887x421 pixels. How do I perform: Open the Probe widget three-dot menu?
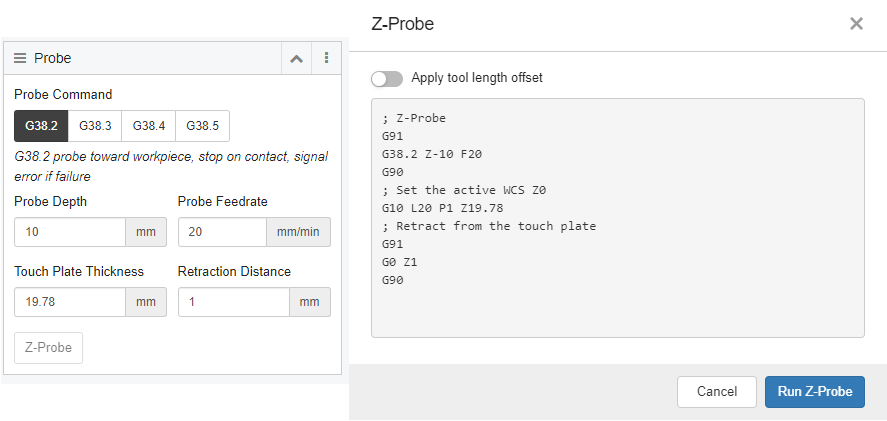click(326, 58)
